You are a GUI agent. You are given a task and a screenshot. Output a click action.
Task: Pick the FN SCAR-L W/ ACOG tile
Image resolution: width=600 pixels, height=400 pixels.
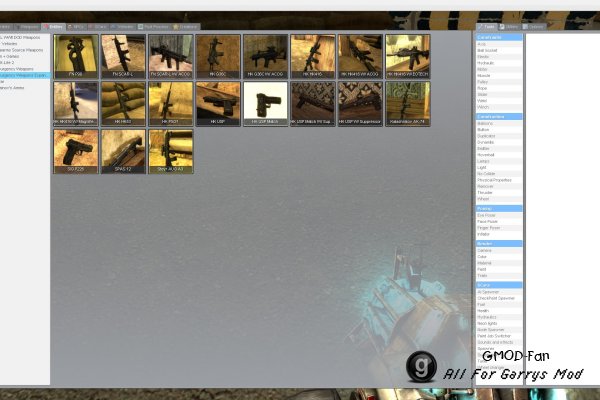point(171,56)
